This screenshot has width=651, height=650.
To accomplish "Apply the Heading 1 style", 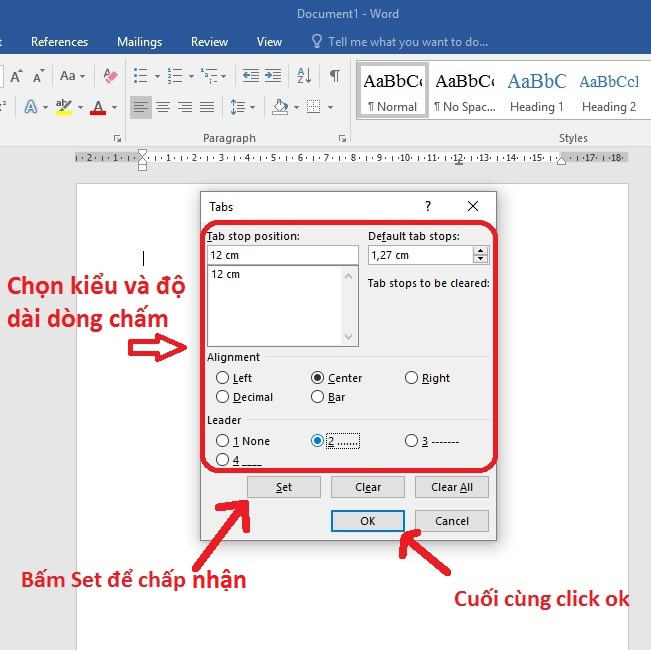I will point(537,90).
